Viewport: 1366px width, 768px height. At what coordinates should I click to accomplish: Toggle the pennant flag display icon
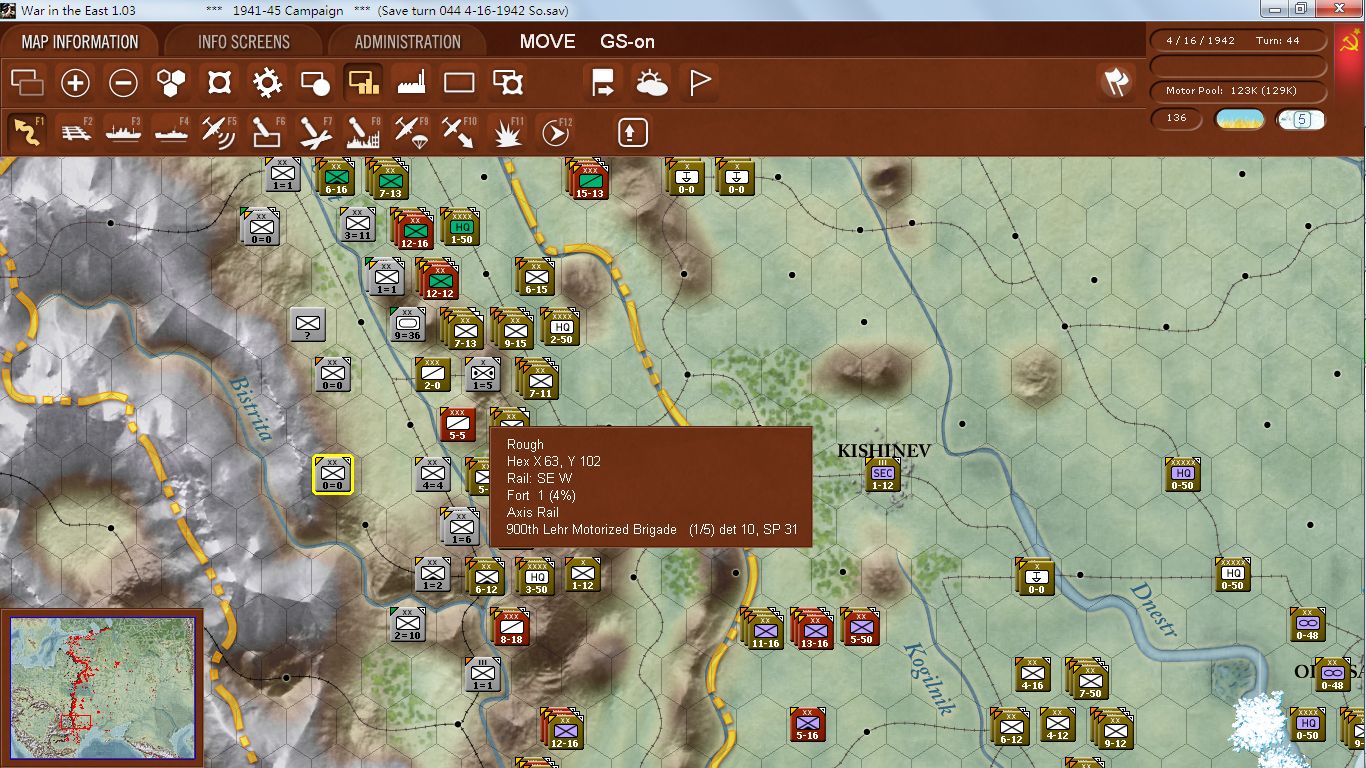699,82
